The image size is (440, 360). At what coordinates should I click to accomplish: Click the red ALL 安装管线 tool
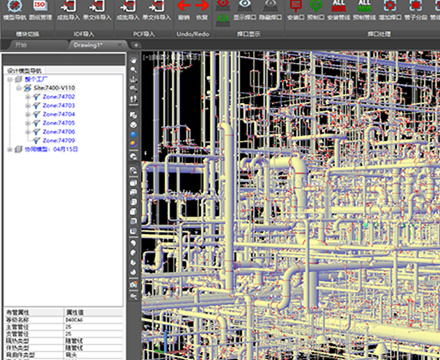pyautogui.click(x=338, y=10)
